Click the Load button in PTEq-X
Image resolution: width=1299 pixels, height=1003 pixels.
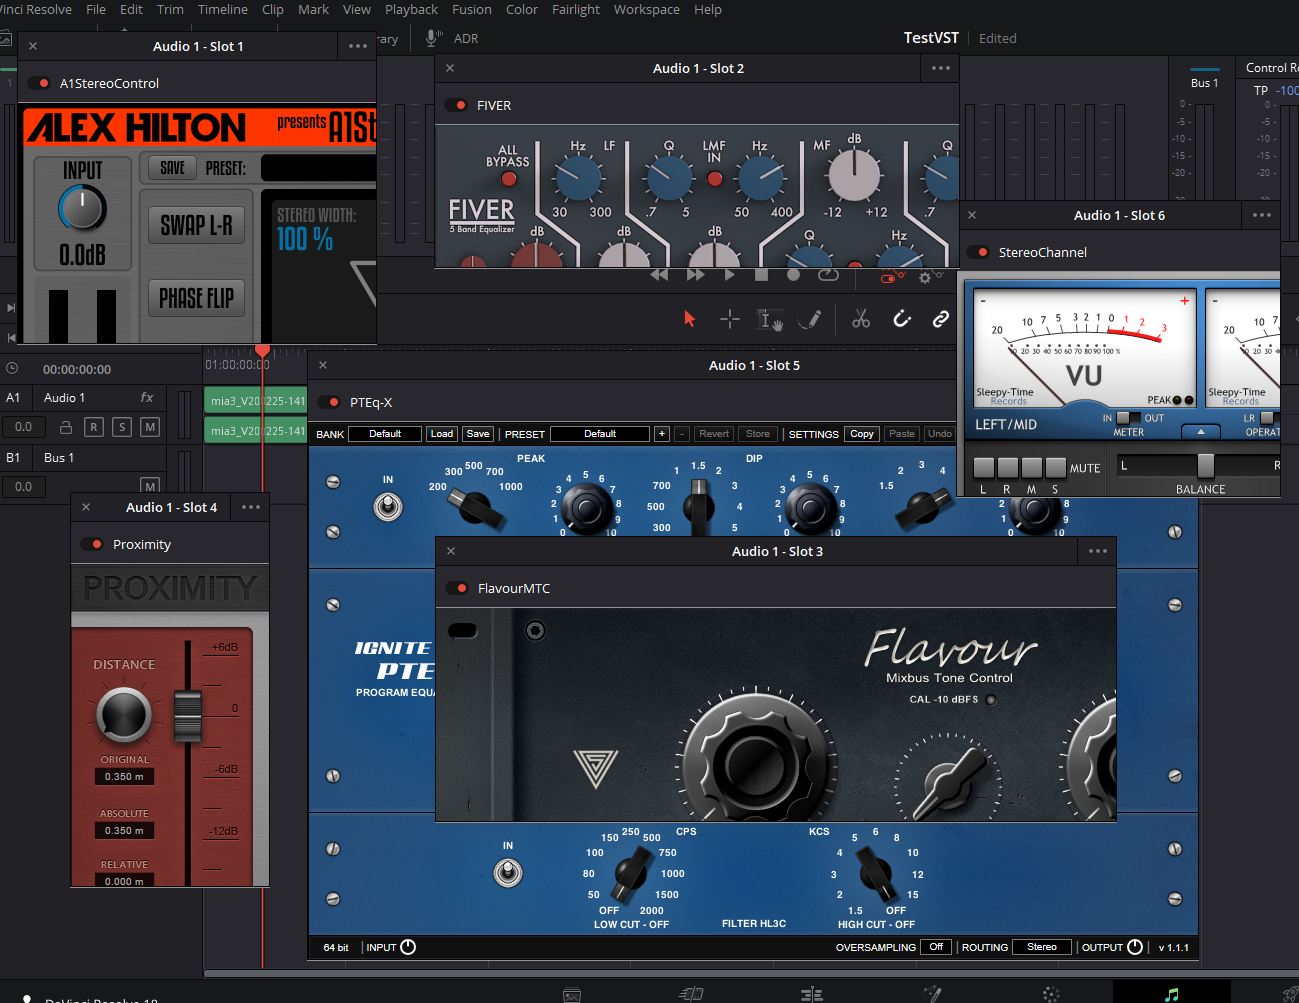pos(442,434)
